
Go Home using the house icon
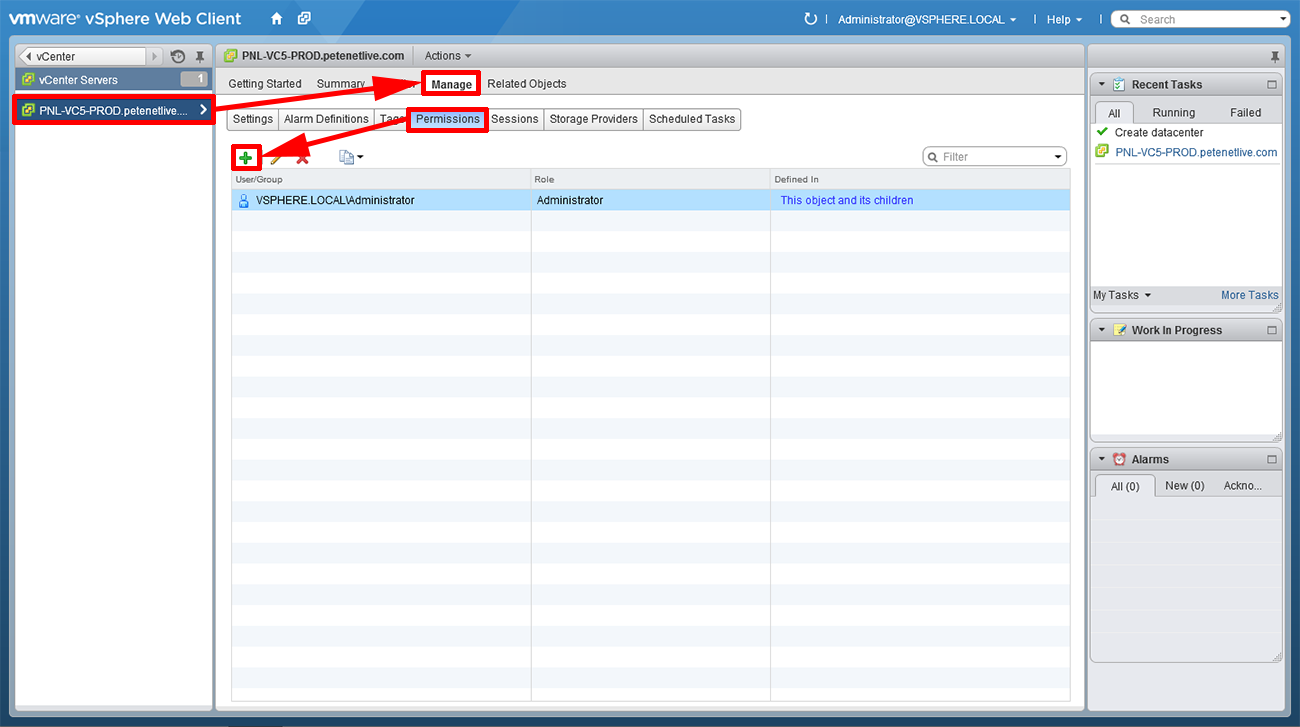click(x=275, y=18)
